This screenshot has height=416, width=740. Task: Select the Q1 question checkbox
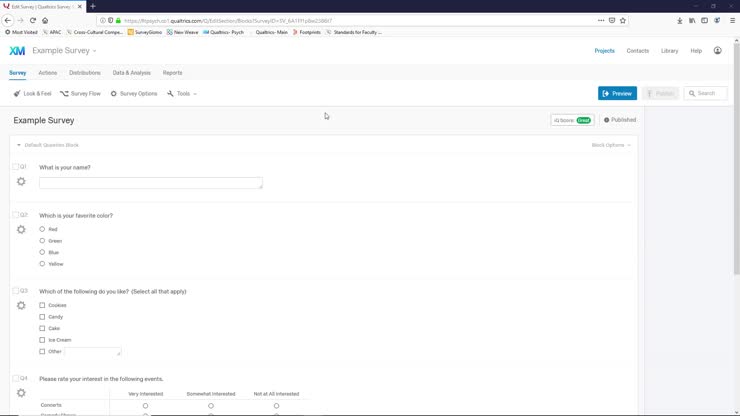[x=15, y=166]
